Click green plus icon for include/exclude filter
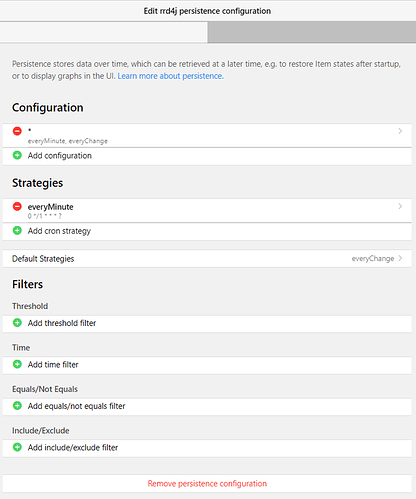Screen dimensions: 416x499 [17, 447]
